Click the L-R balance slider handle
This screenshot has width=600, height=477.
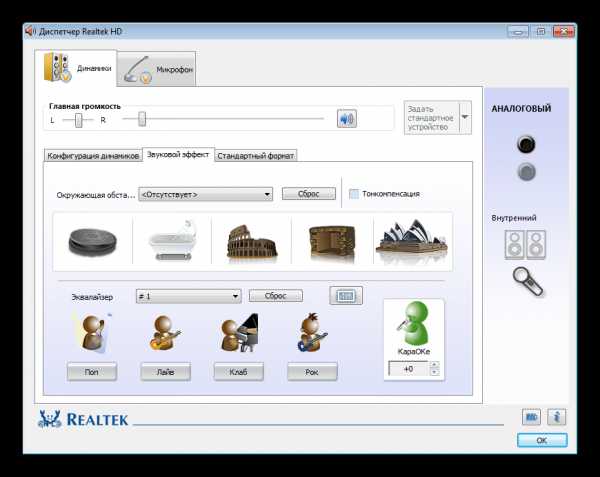coord(78,120)
